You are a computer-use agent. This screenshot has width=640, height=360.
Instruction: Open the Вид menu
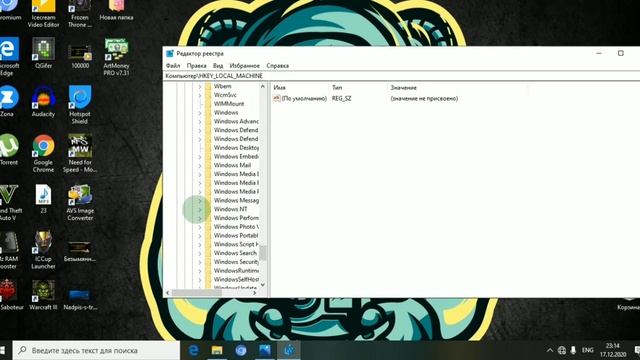coord(218,65)
